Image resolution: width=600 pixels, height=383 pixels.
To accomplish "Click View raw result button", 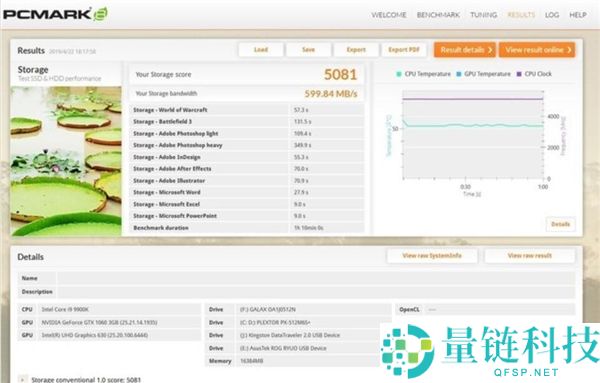I will click(530, 256).
